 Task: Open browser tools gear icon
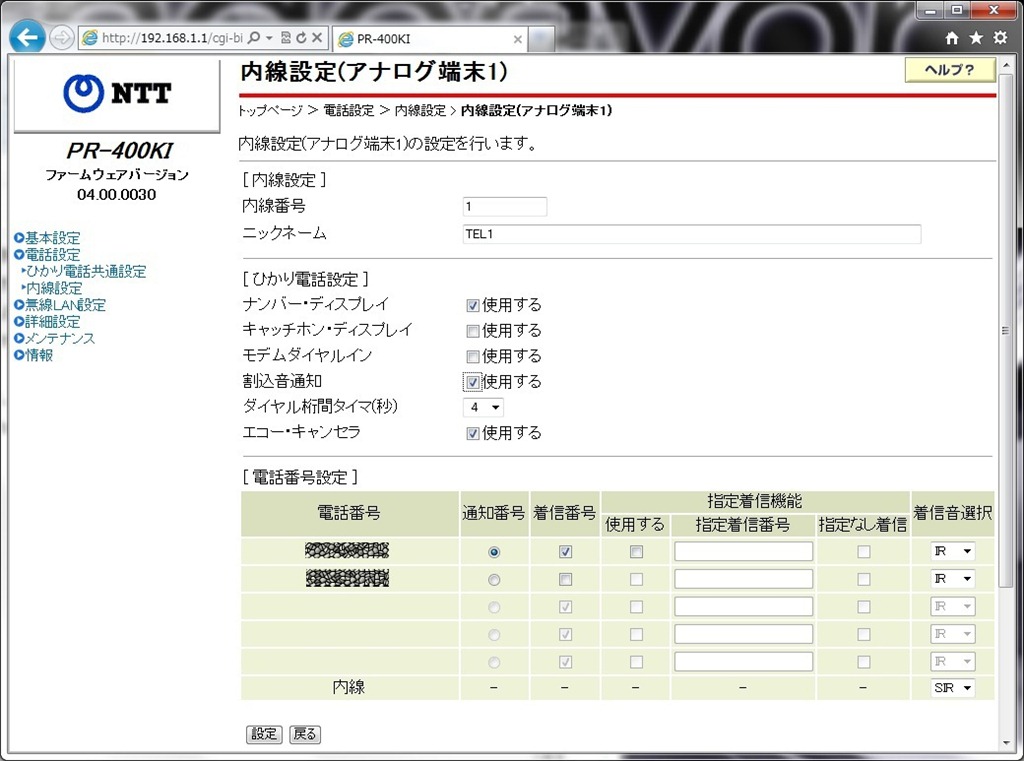[x=1000, y=37]
